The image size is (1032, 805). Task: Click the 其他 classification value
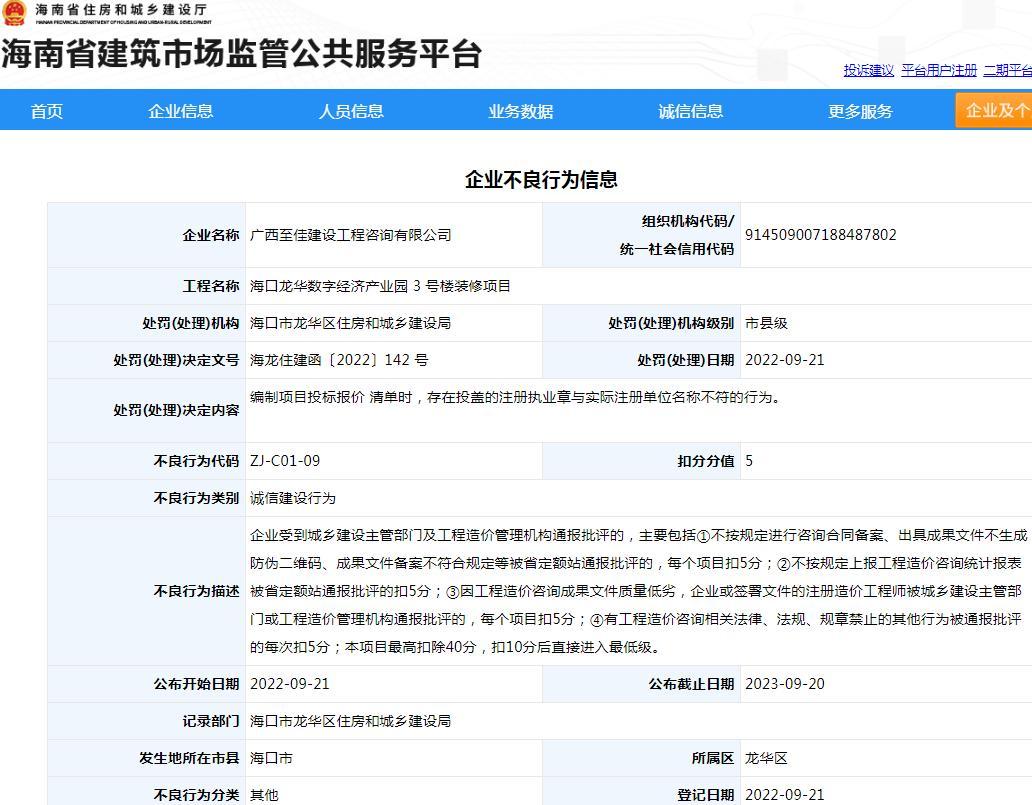(x=264, y=795)
